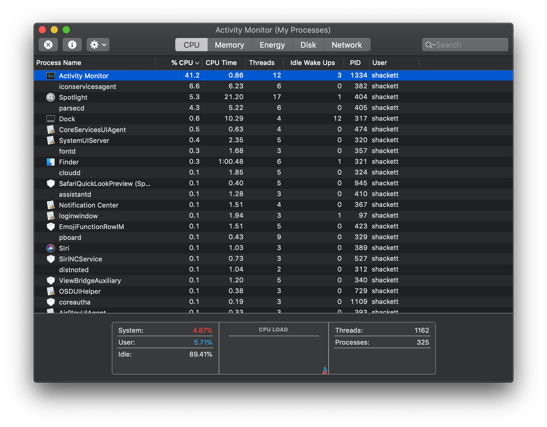This screenshot has width=547, height=427.
Task: Click the 21.20 CPU time value for Spotlight
Action: click(x=234, y=97)
